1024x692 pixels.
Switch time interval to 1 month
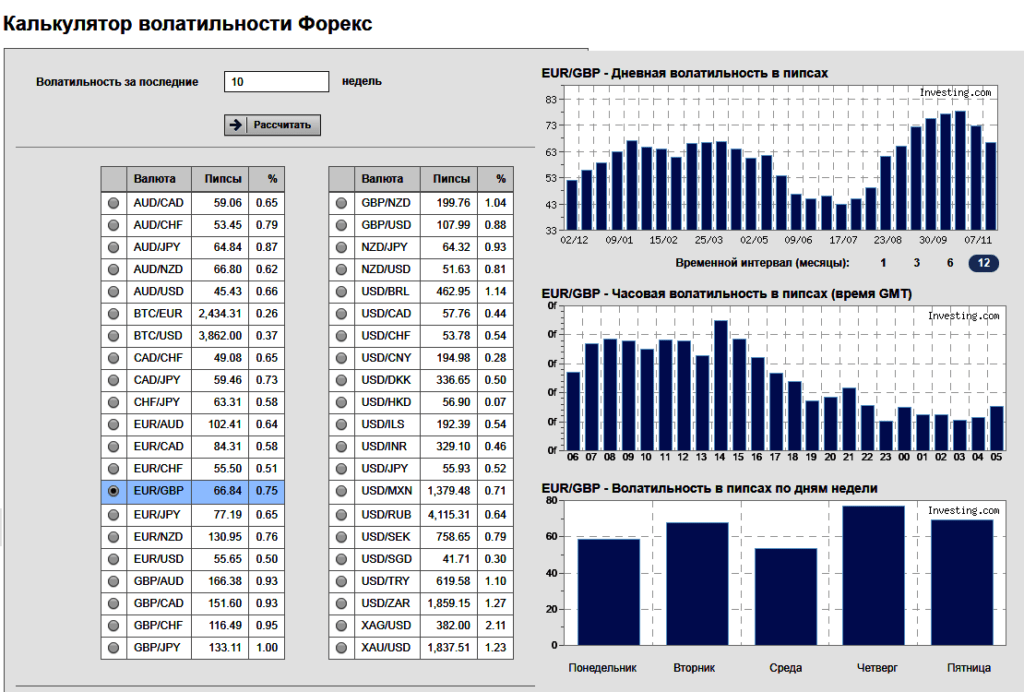coord(883,263)
